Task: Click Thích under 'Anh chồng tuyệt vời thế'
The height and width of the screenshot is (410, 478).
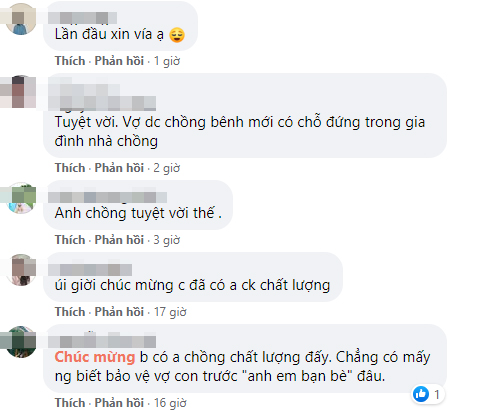Action: point(70,240)
